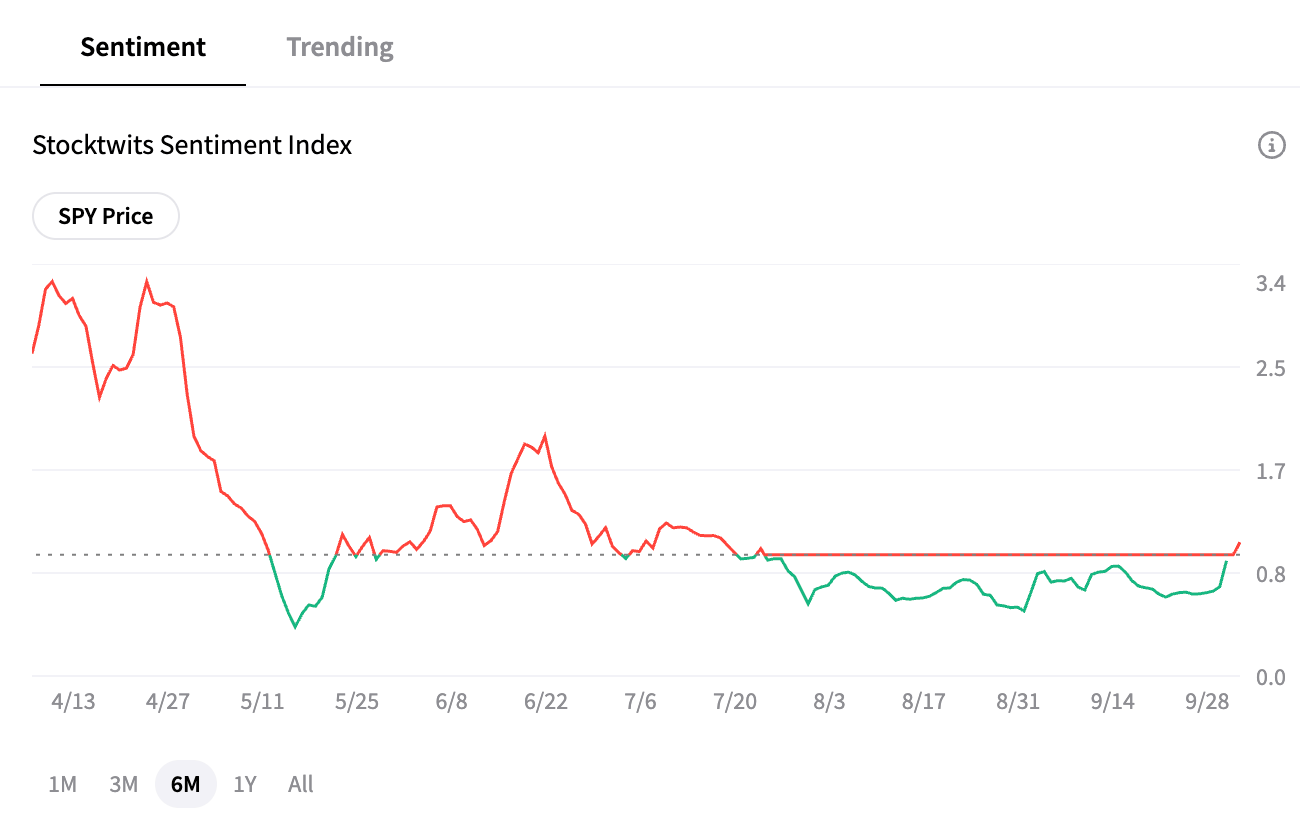This screenshot has width=1300, height=820.
Task: Click the 8/31 date axis label
Action: 1018,701
